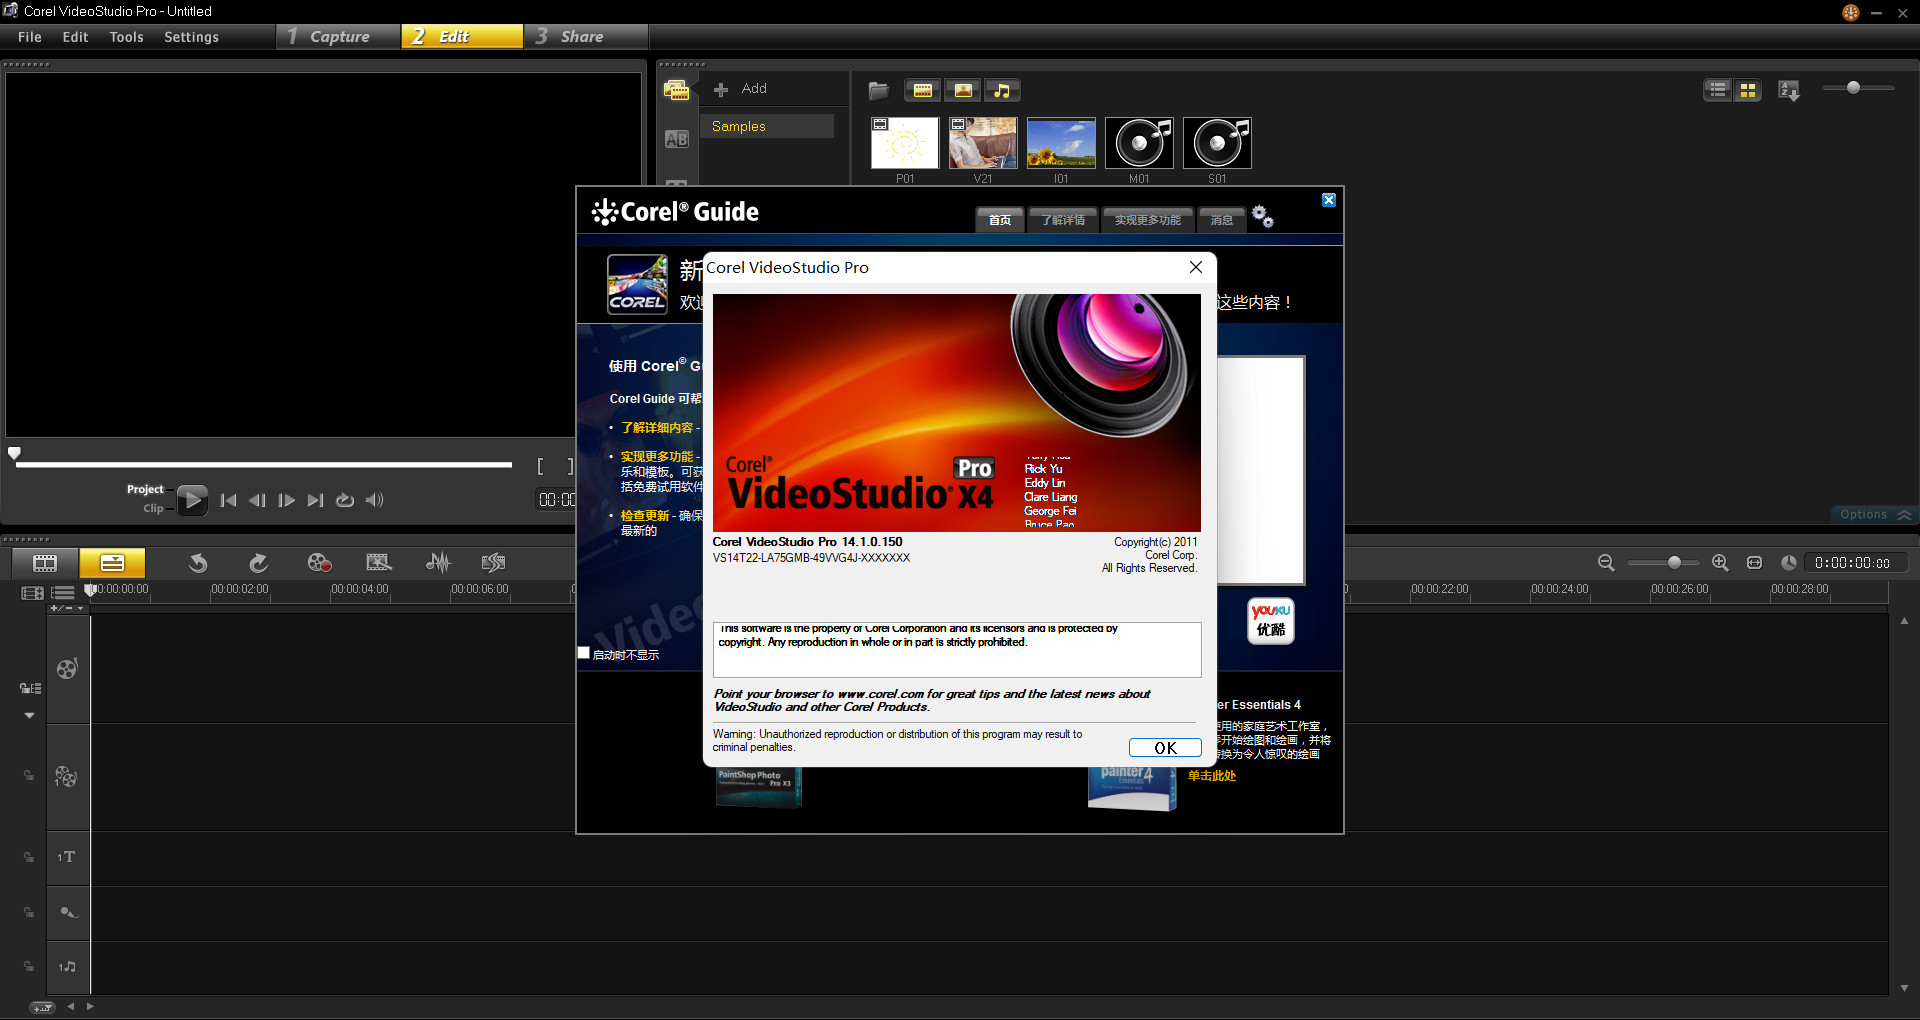Image resolution: width=1920 pixels, height=1020 pixels.
Task: Toggle showing audio files in library
Action: [1002, 90]
